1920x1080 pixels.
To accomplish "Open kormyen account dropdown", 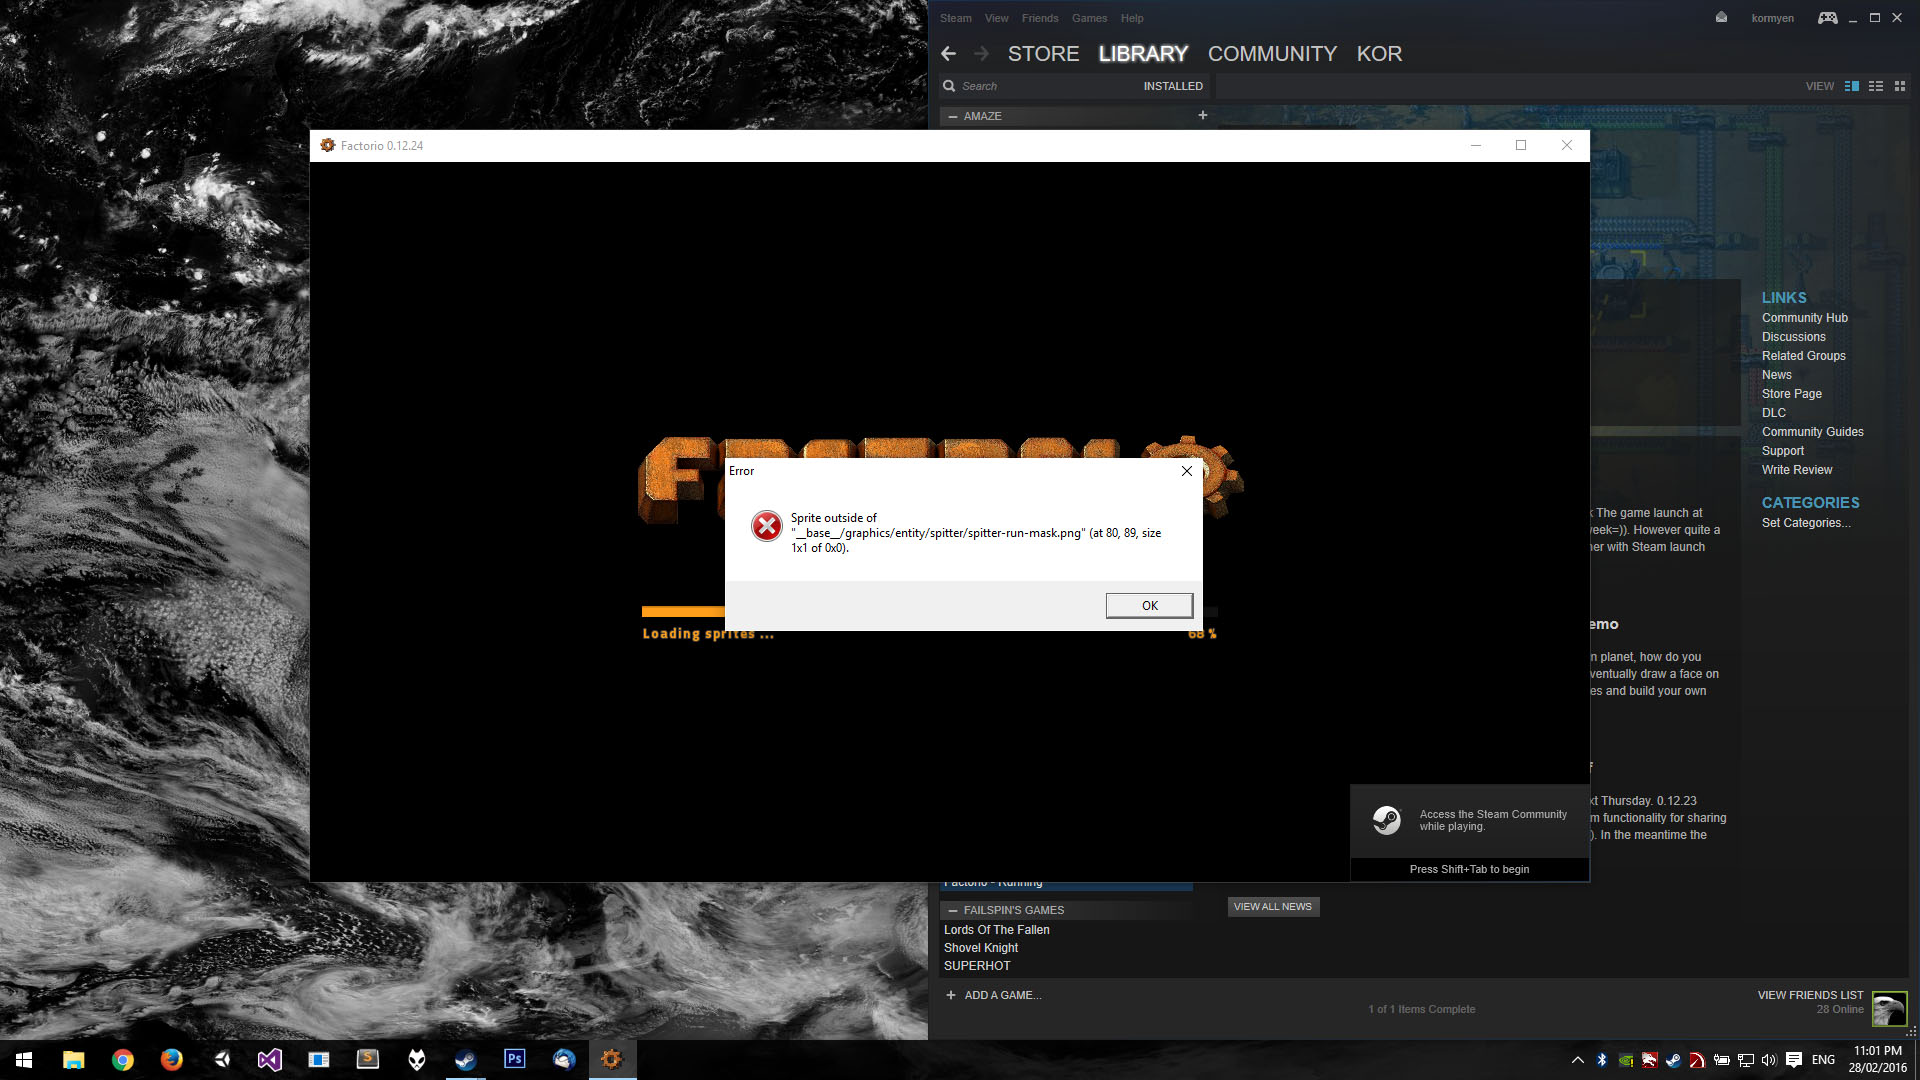I will point(1772,18).
